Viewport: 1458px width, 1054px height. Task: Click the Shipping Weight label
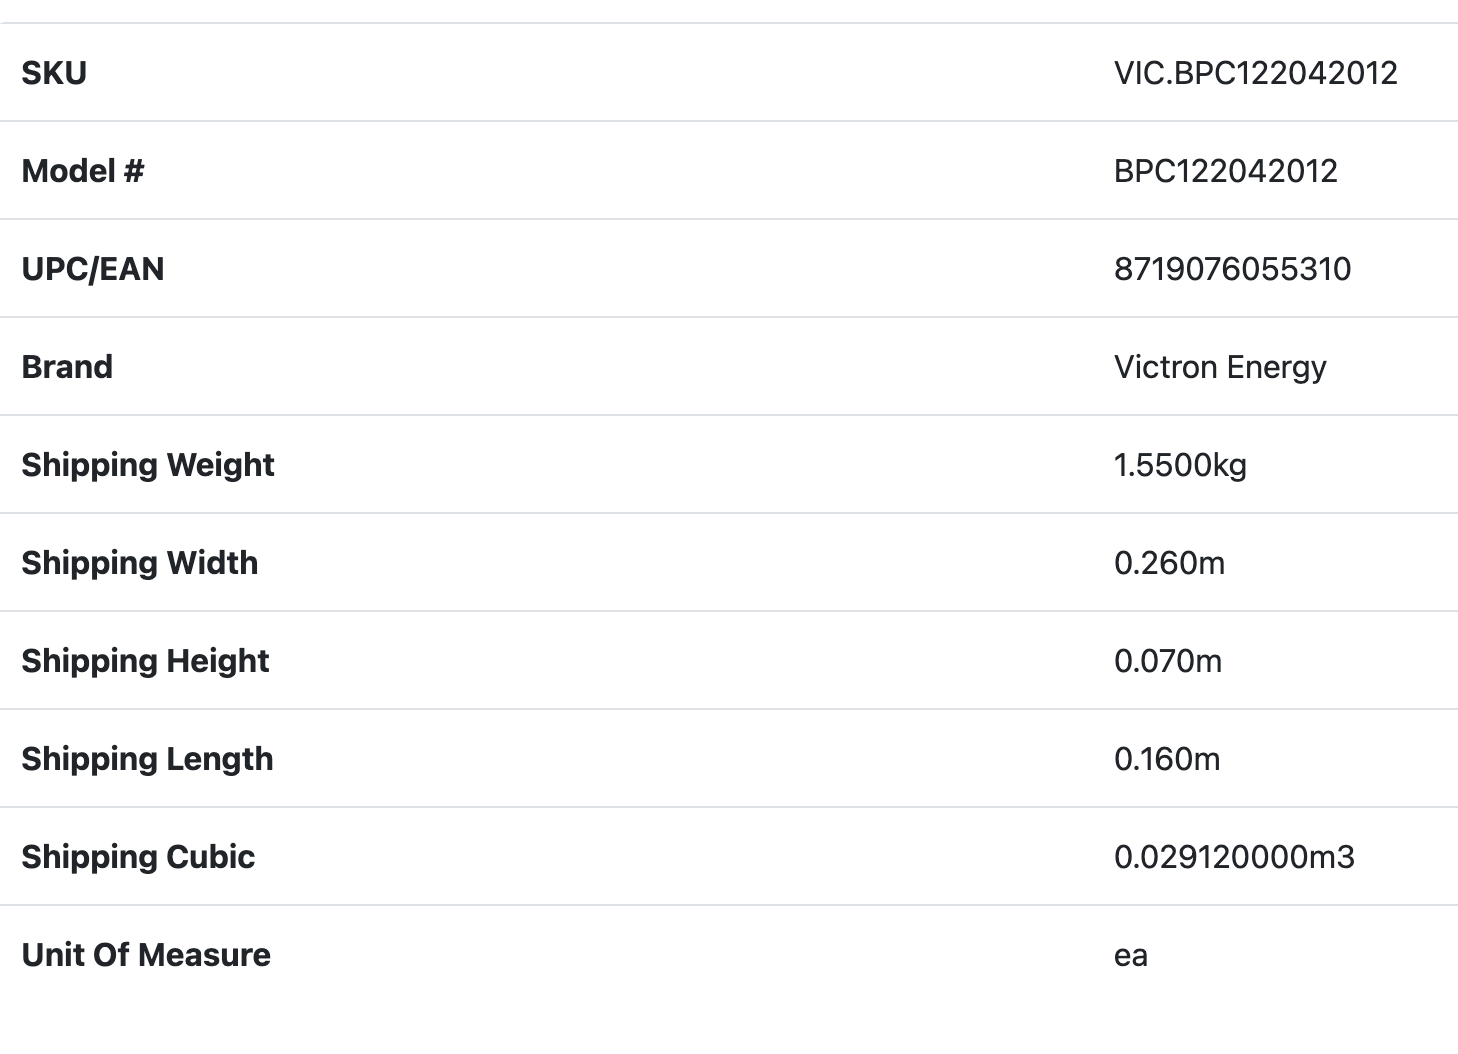click(148, 465)
